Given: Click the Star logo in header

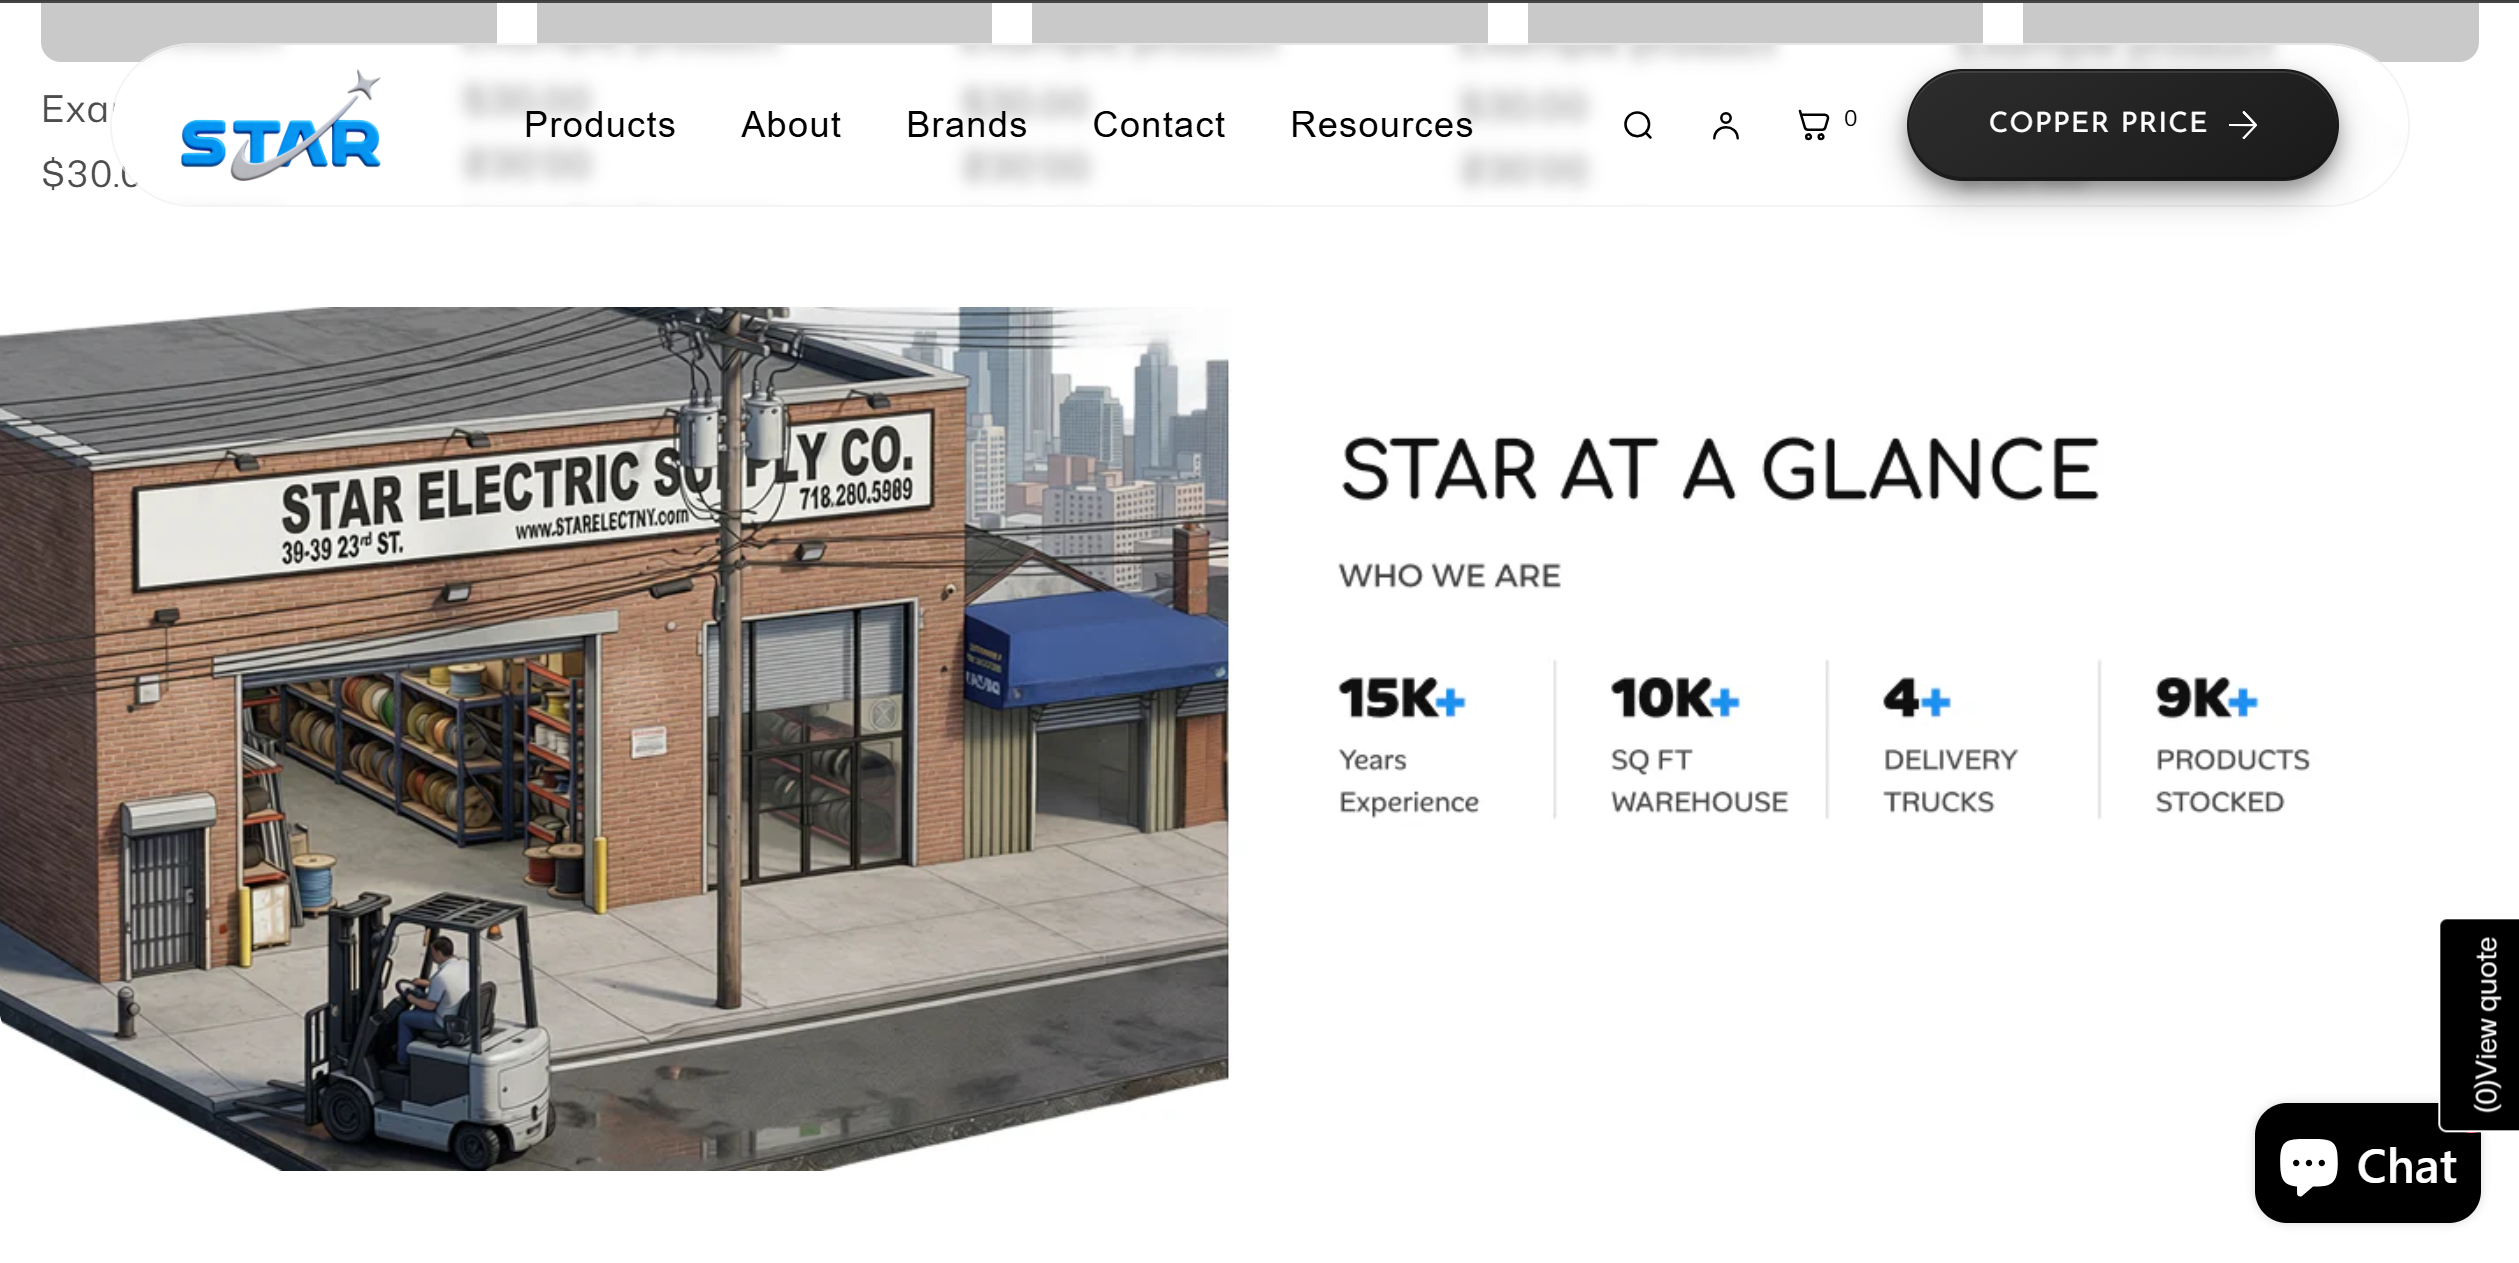Looking at the screenshot, I should pos(281,127).
